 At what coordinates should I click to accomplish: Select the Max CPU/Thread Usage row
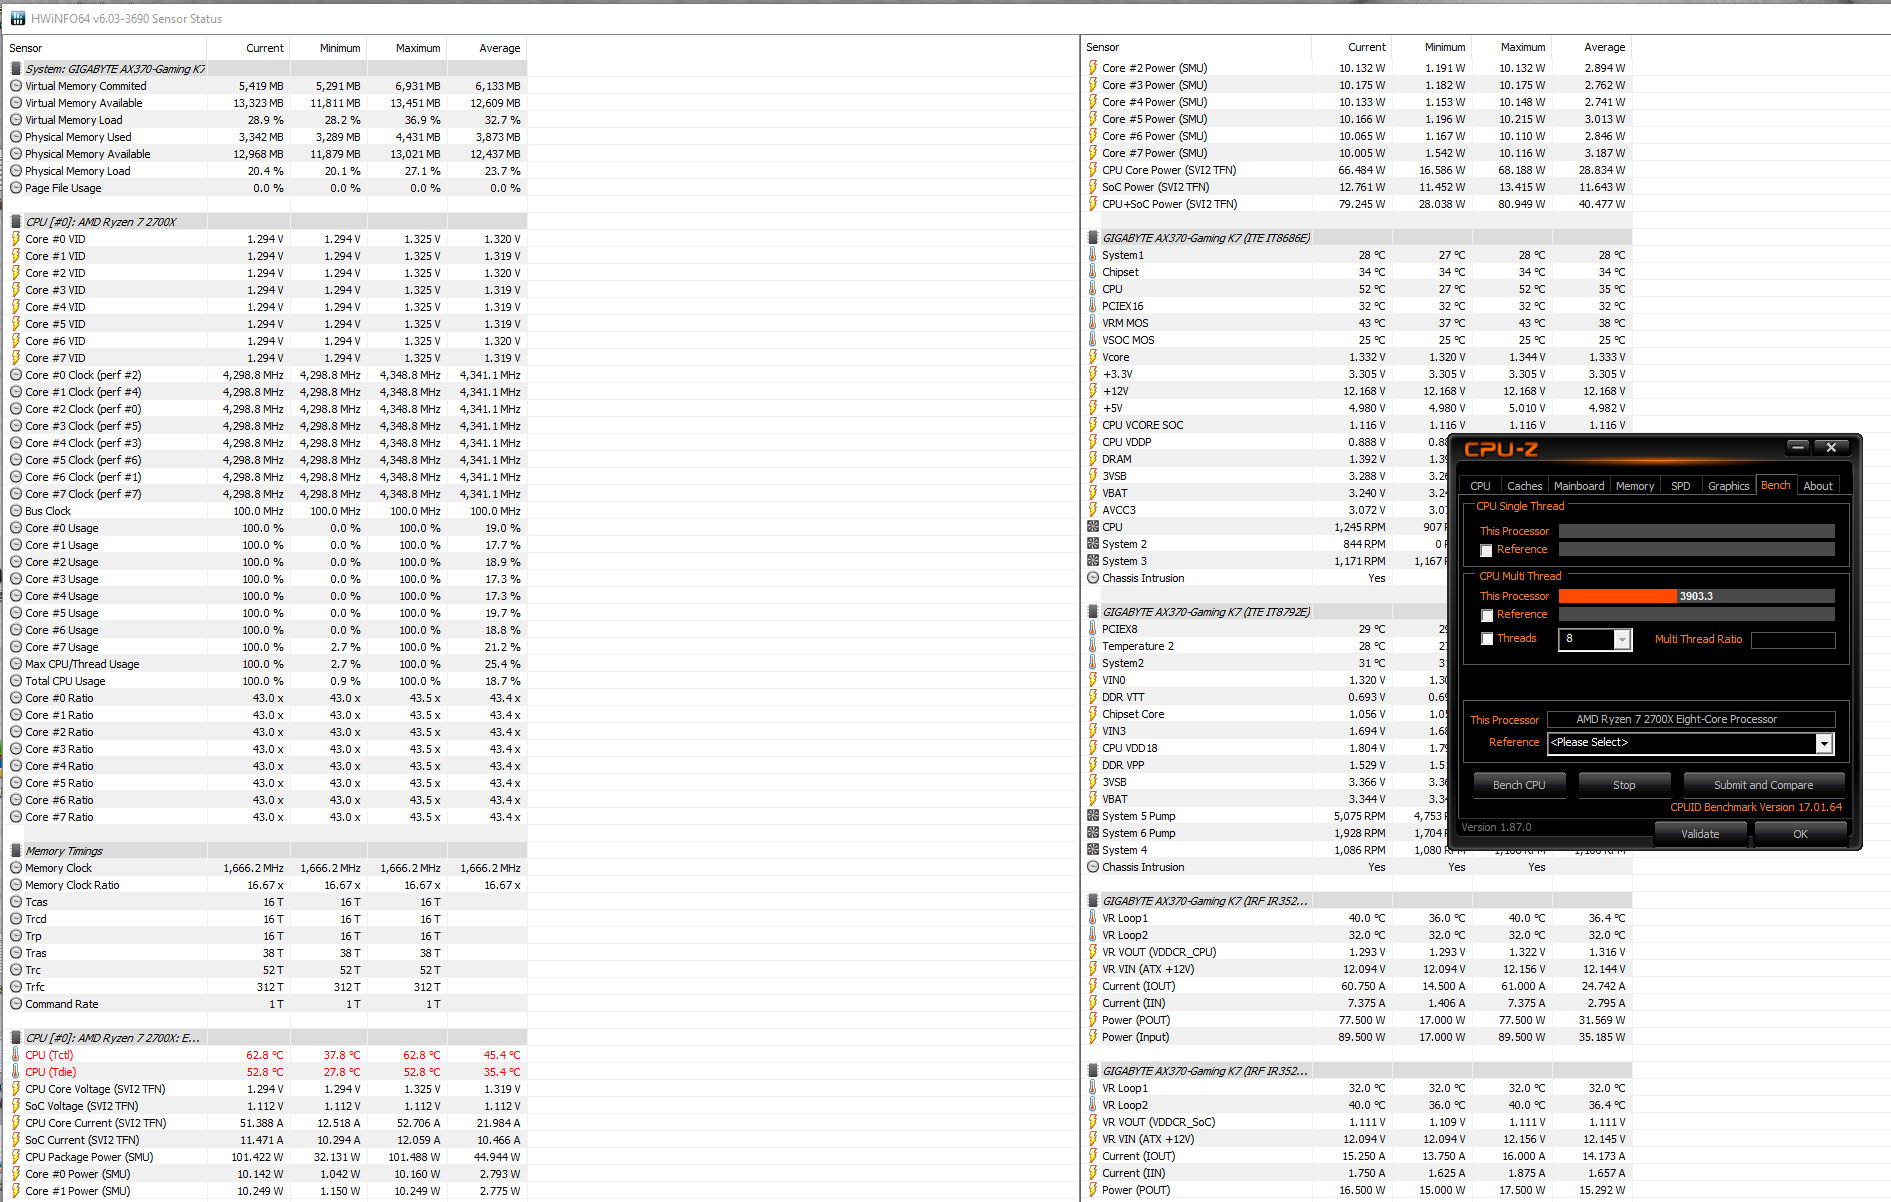266,664
